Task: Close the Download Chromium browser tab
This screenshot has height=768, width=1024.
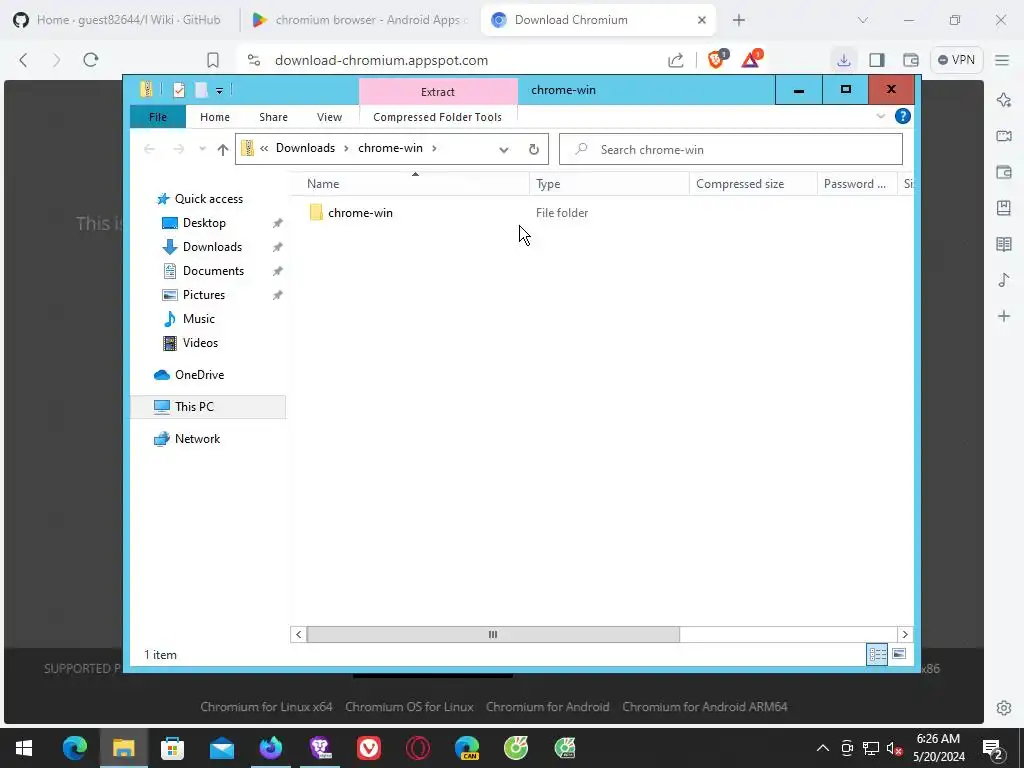Action: 701,20
